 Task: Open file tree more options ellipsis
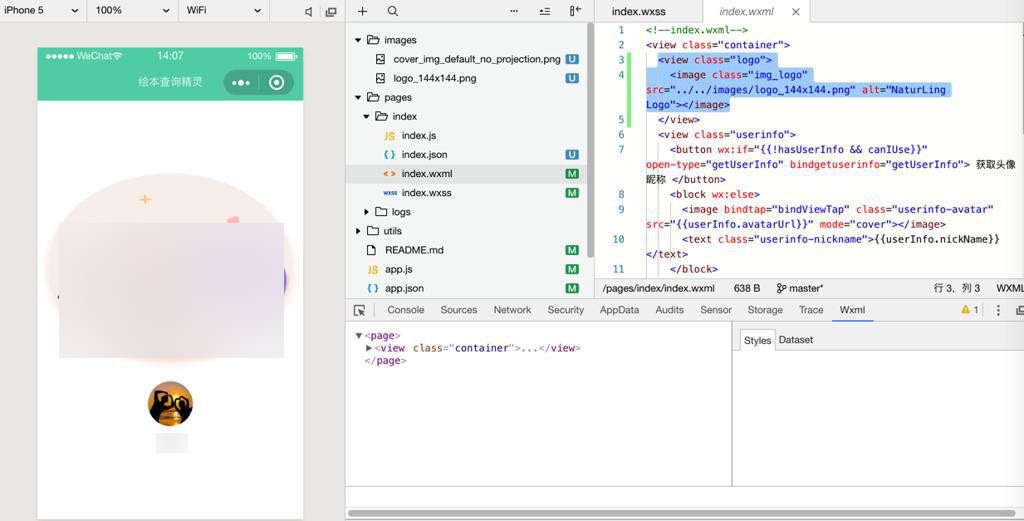coord(514,11)
